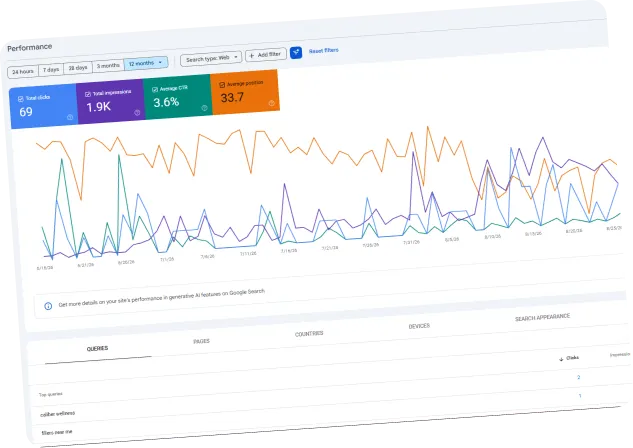Select the 3 months range
Screen dimensions: 633x448
point(108,66)
